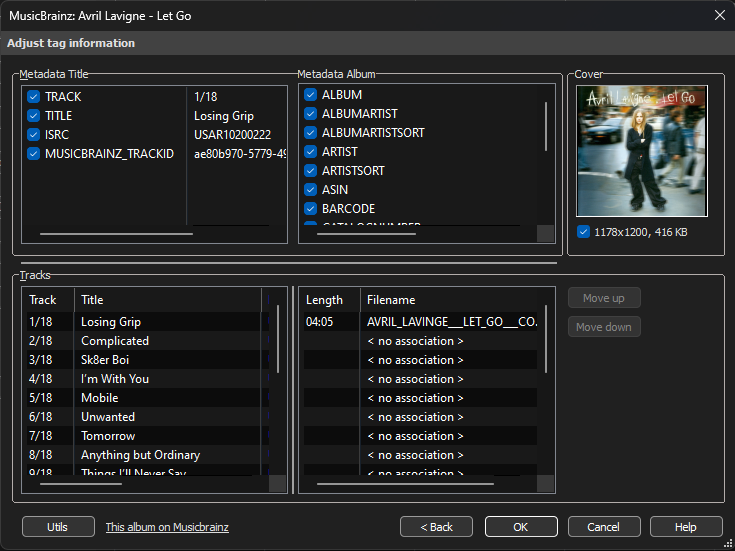735x551 pixels.
Task: Toggle the ALBUMARTISTSORT checkbox
Action: 310,133
